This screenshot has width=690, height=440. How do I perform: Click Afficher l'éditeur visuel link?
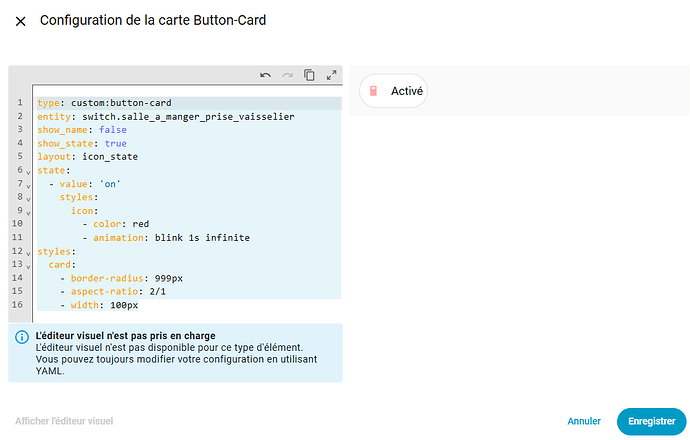(64, 421)
